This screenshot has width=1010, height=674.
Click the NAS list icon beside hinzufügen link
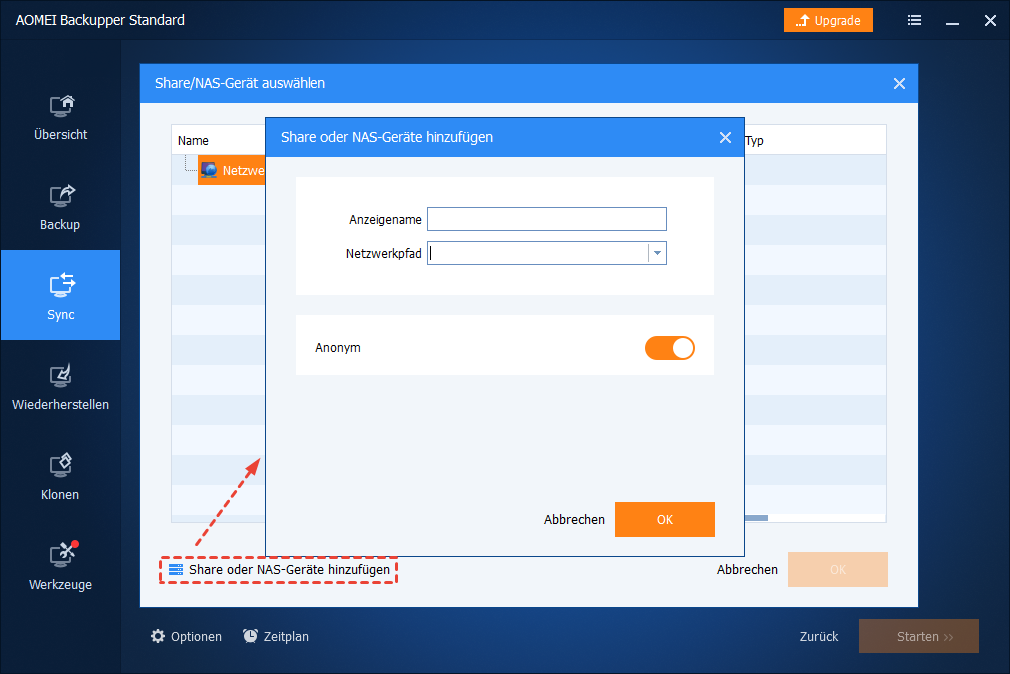[176, 570]
